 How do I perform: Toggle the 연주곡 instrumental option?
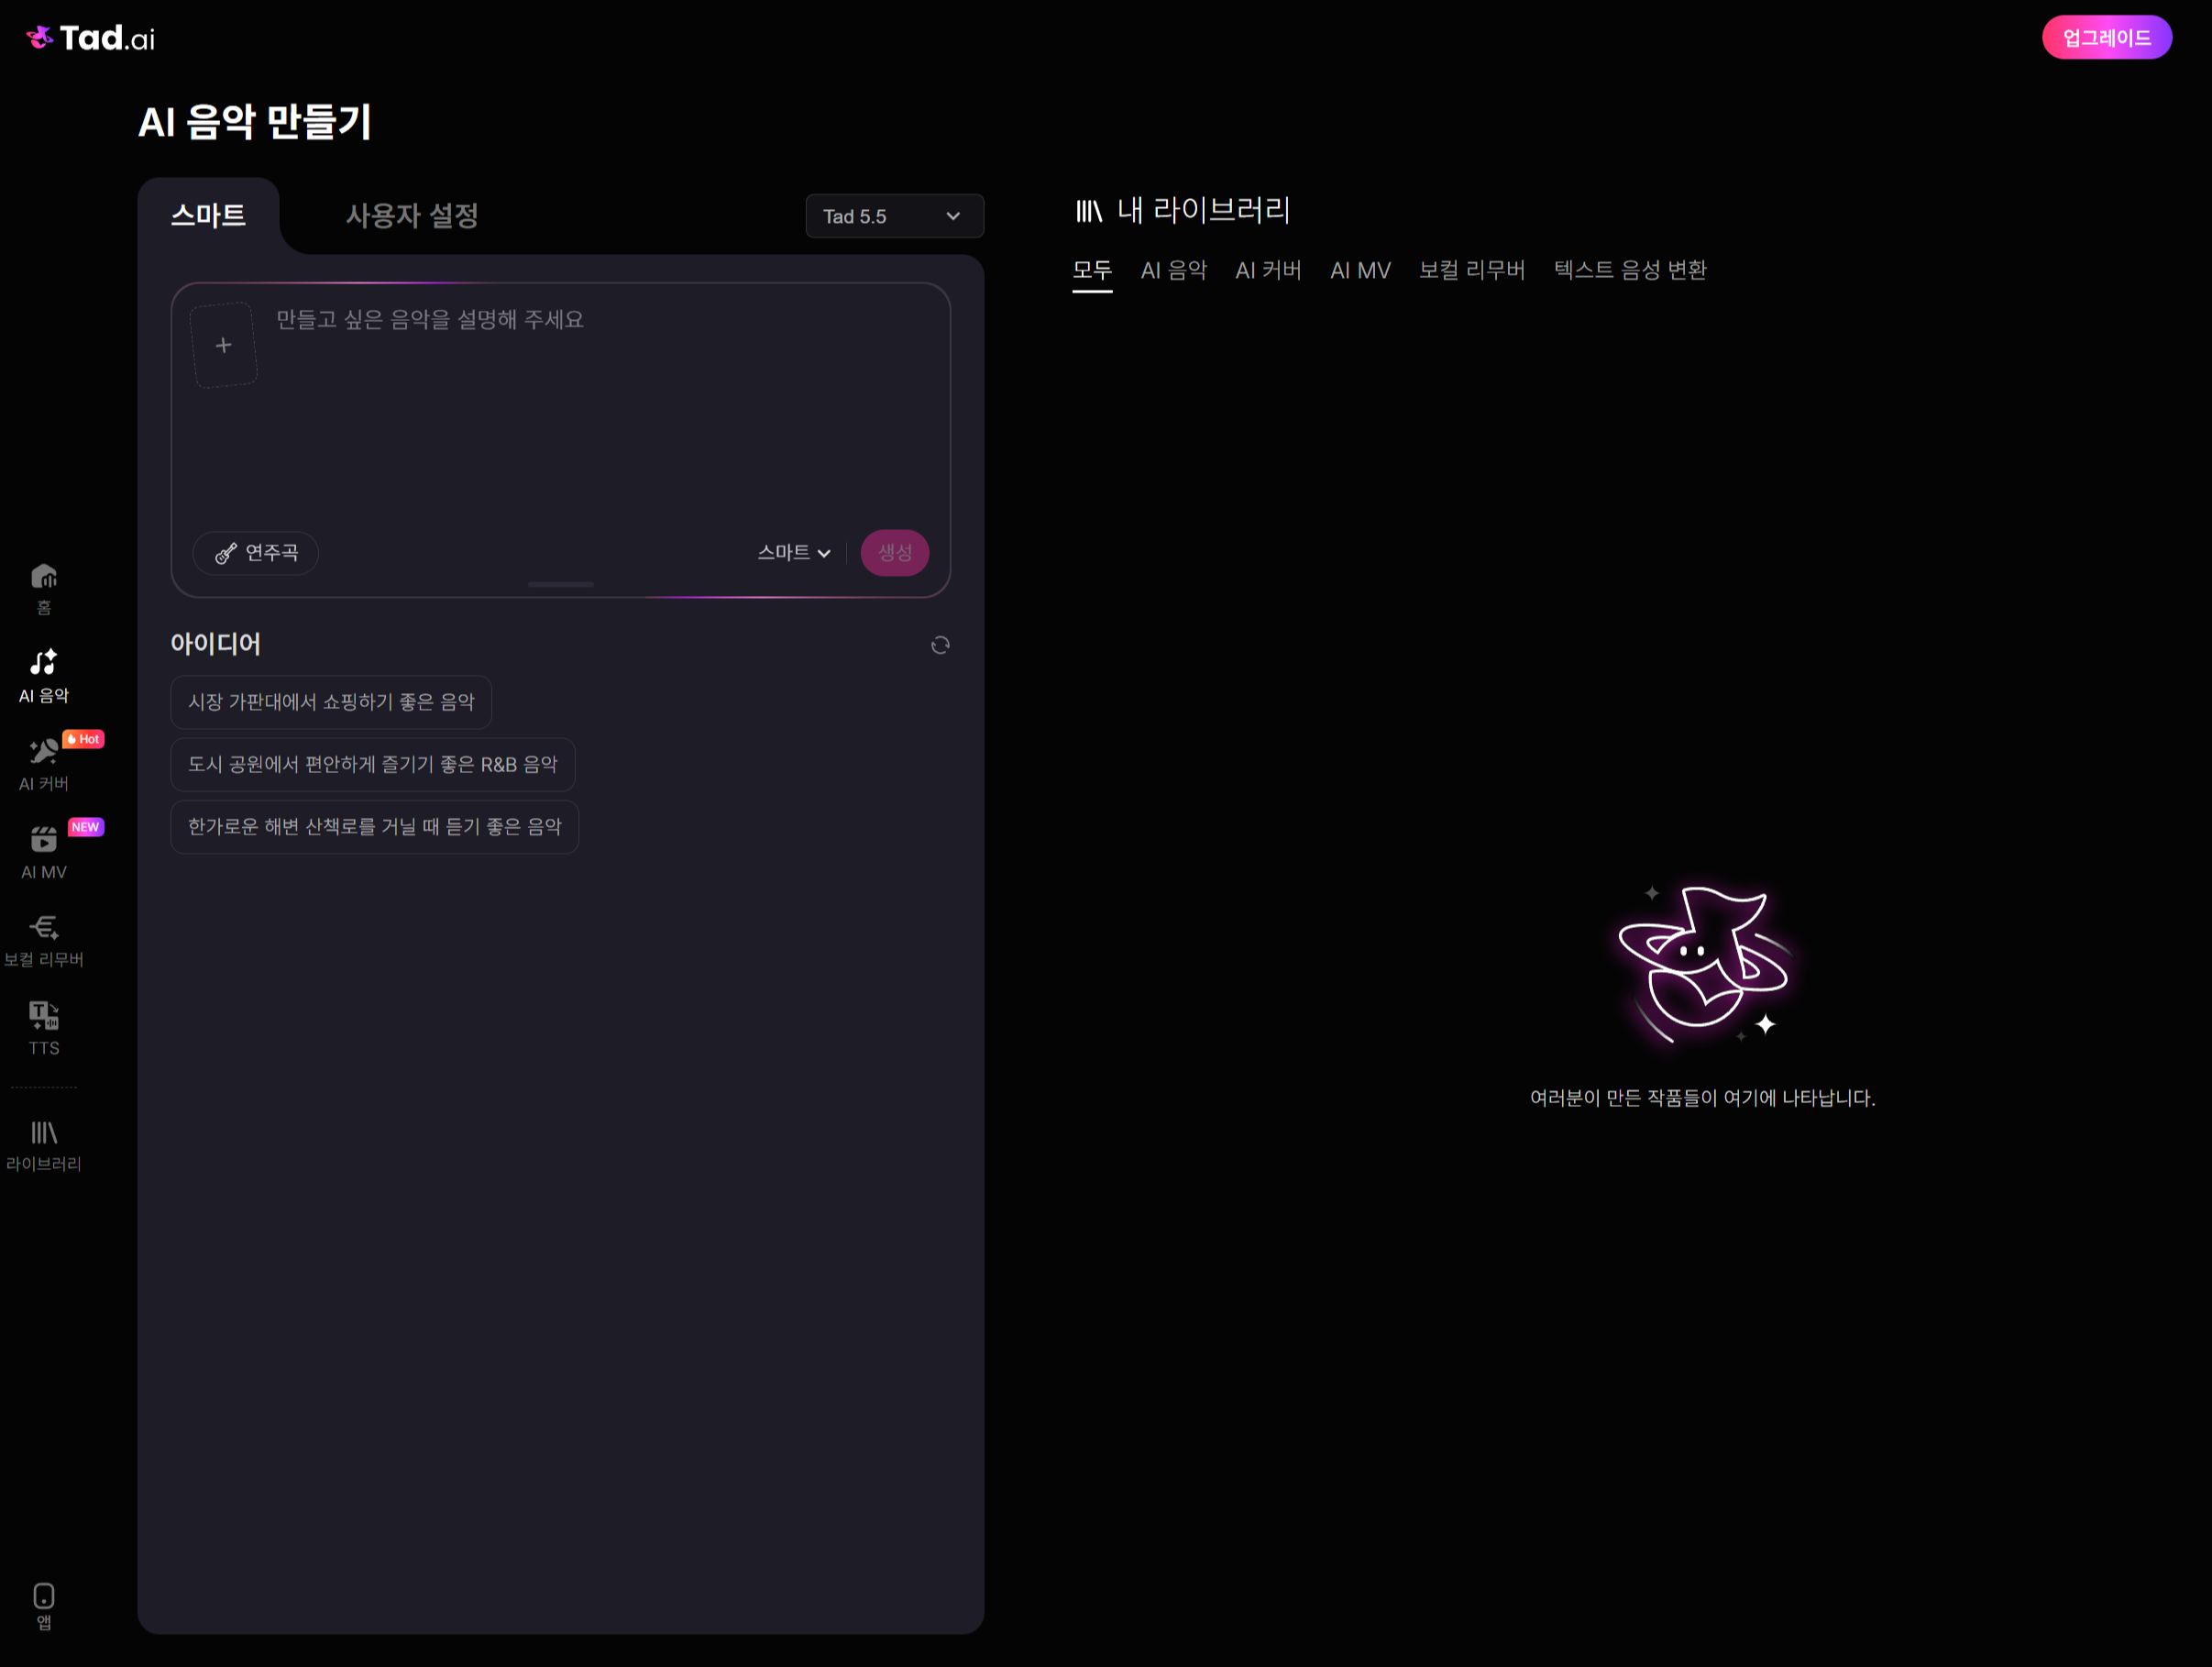[256, 553]
